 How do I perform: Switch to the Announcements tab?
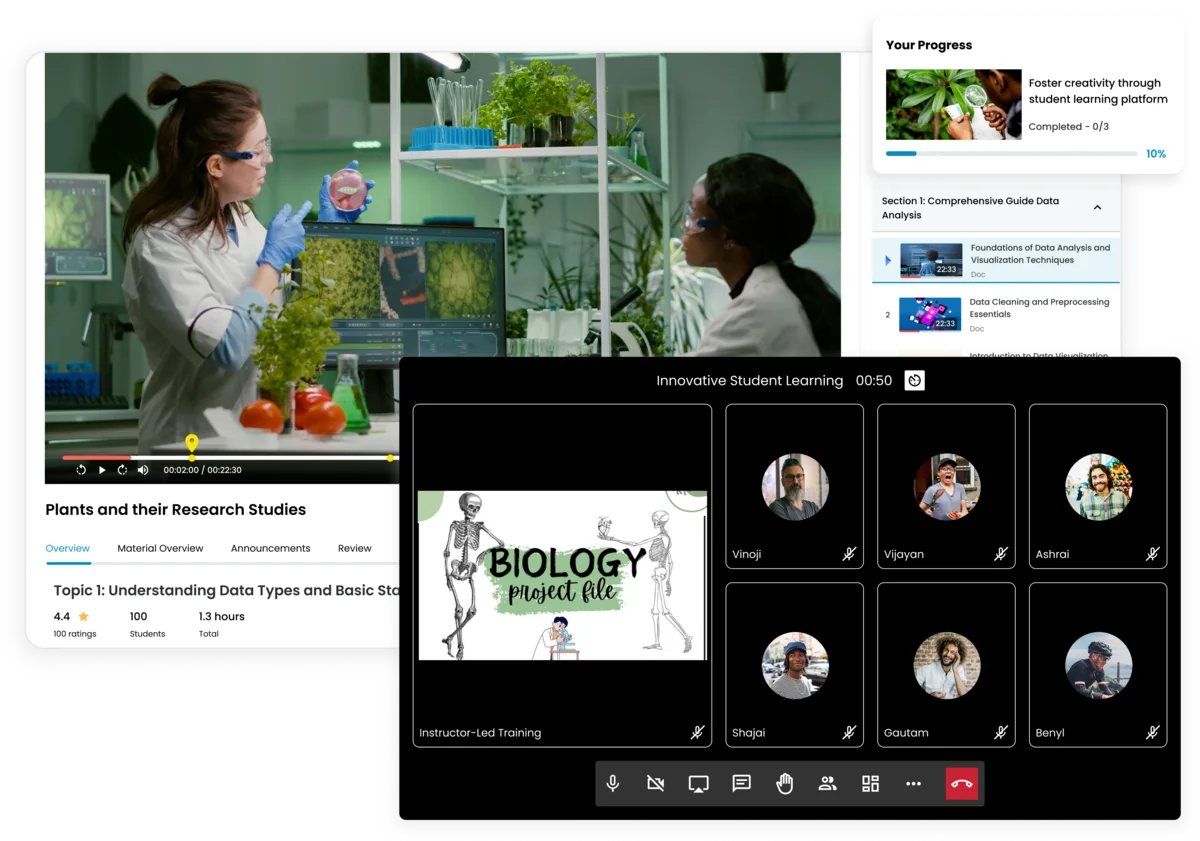pyautogui.click(x=270, y=548)
